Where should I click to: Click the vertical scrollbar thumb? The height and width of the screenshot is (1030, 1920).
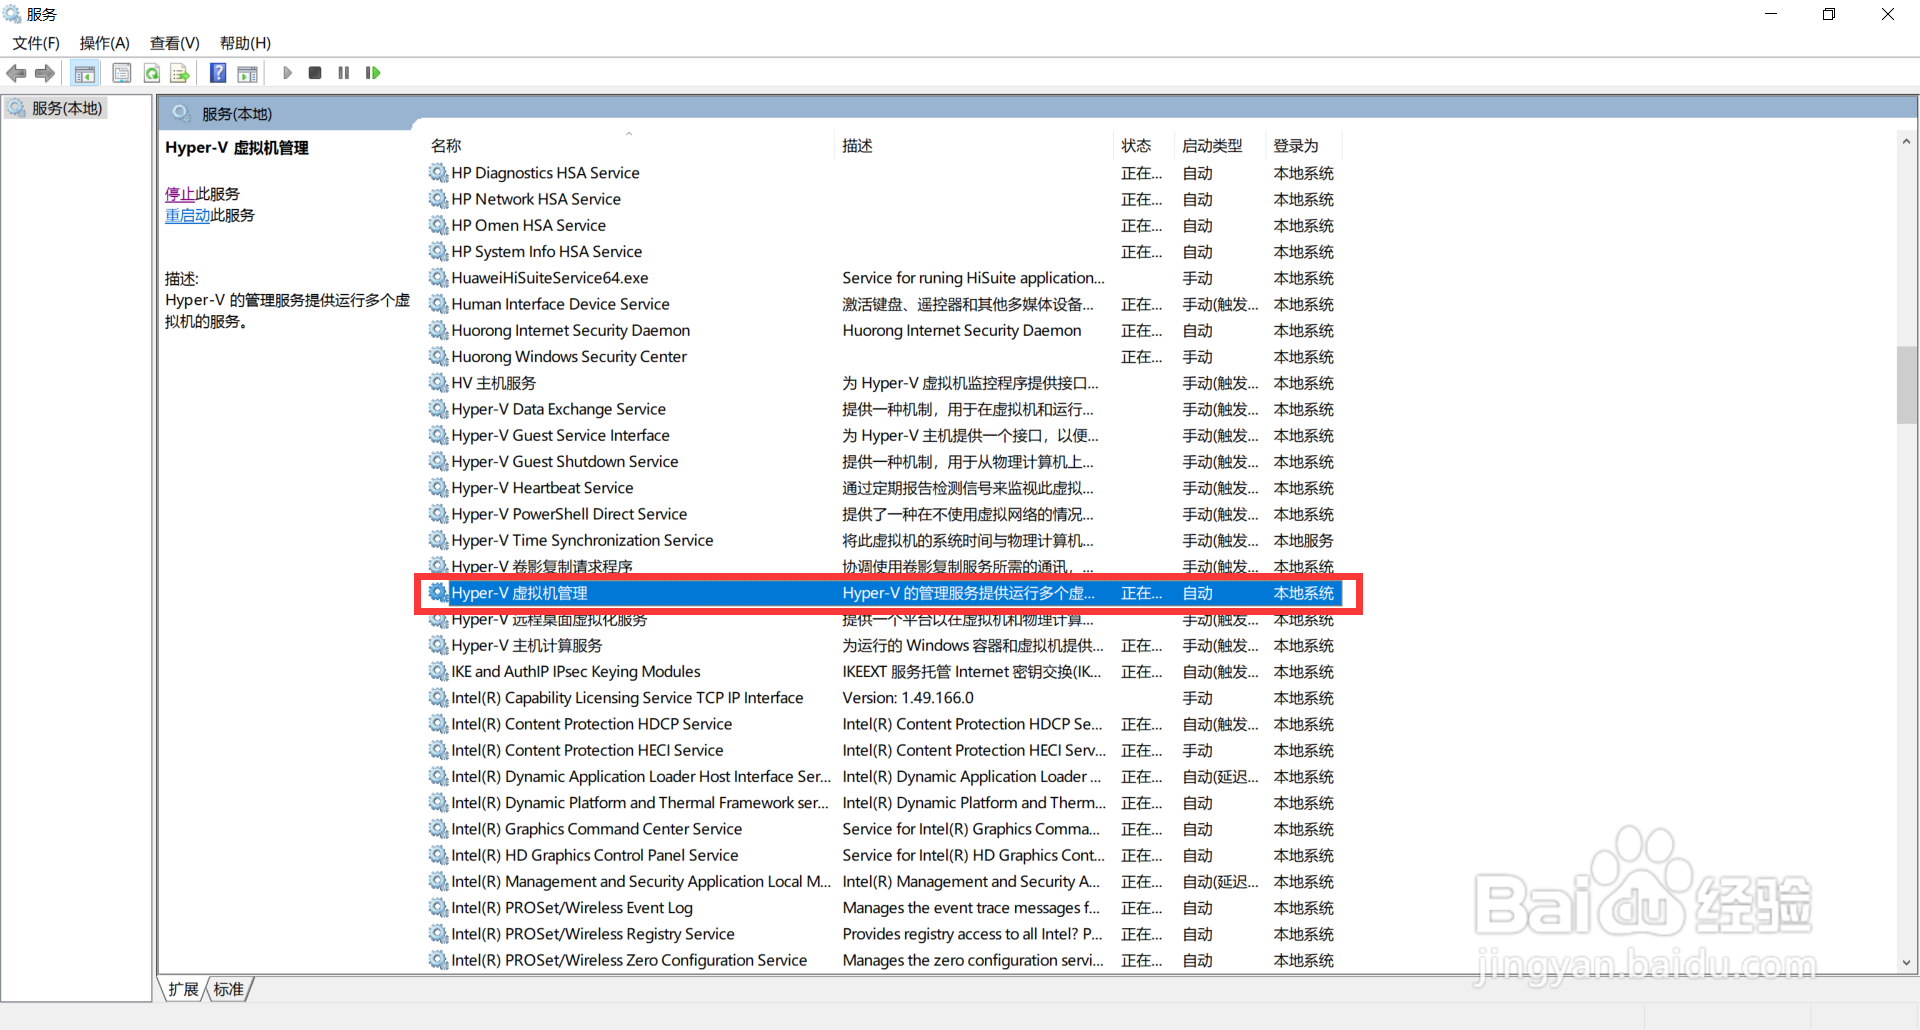[x=1906, y=385]
